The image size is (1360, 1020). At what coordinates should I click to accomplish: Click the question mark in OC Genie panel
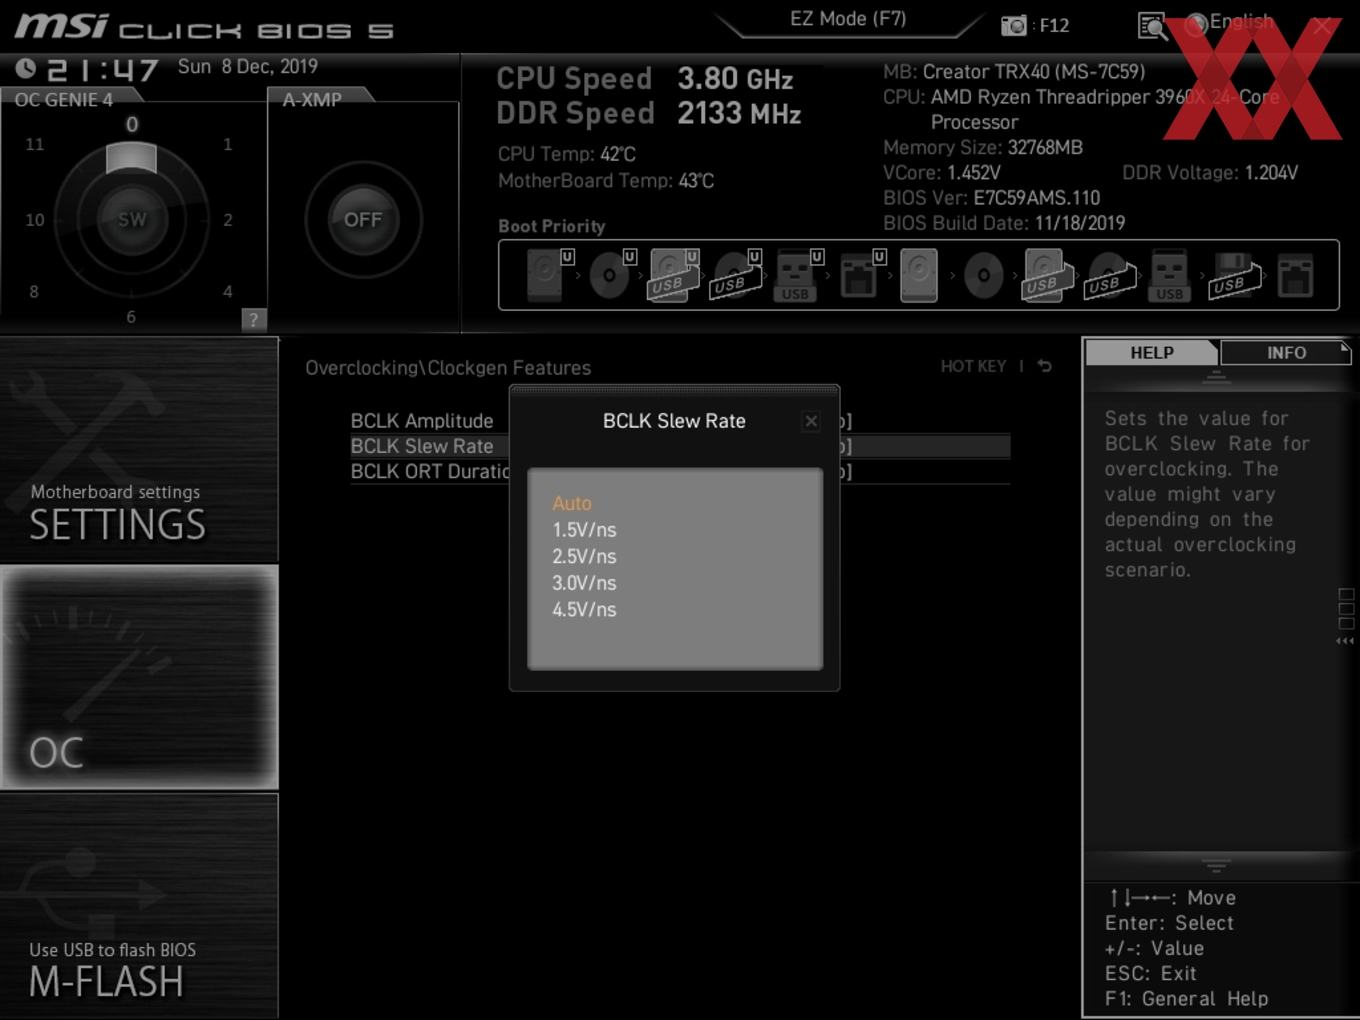[x=253, y=319]
